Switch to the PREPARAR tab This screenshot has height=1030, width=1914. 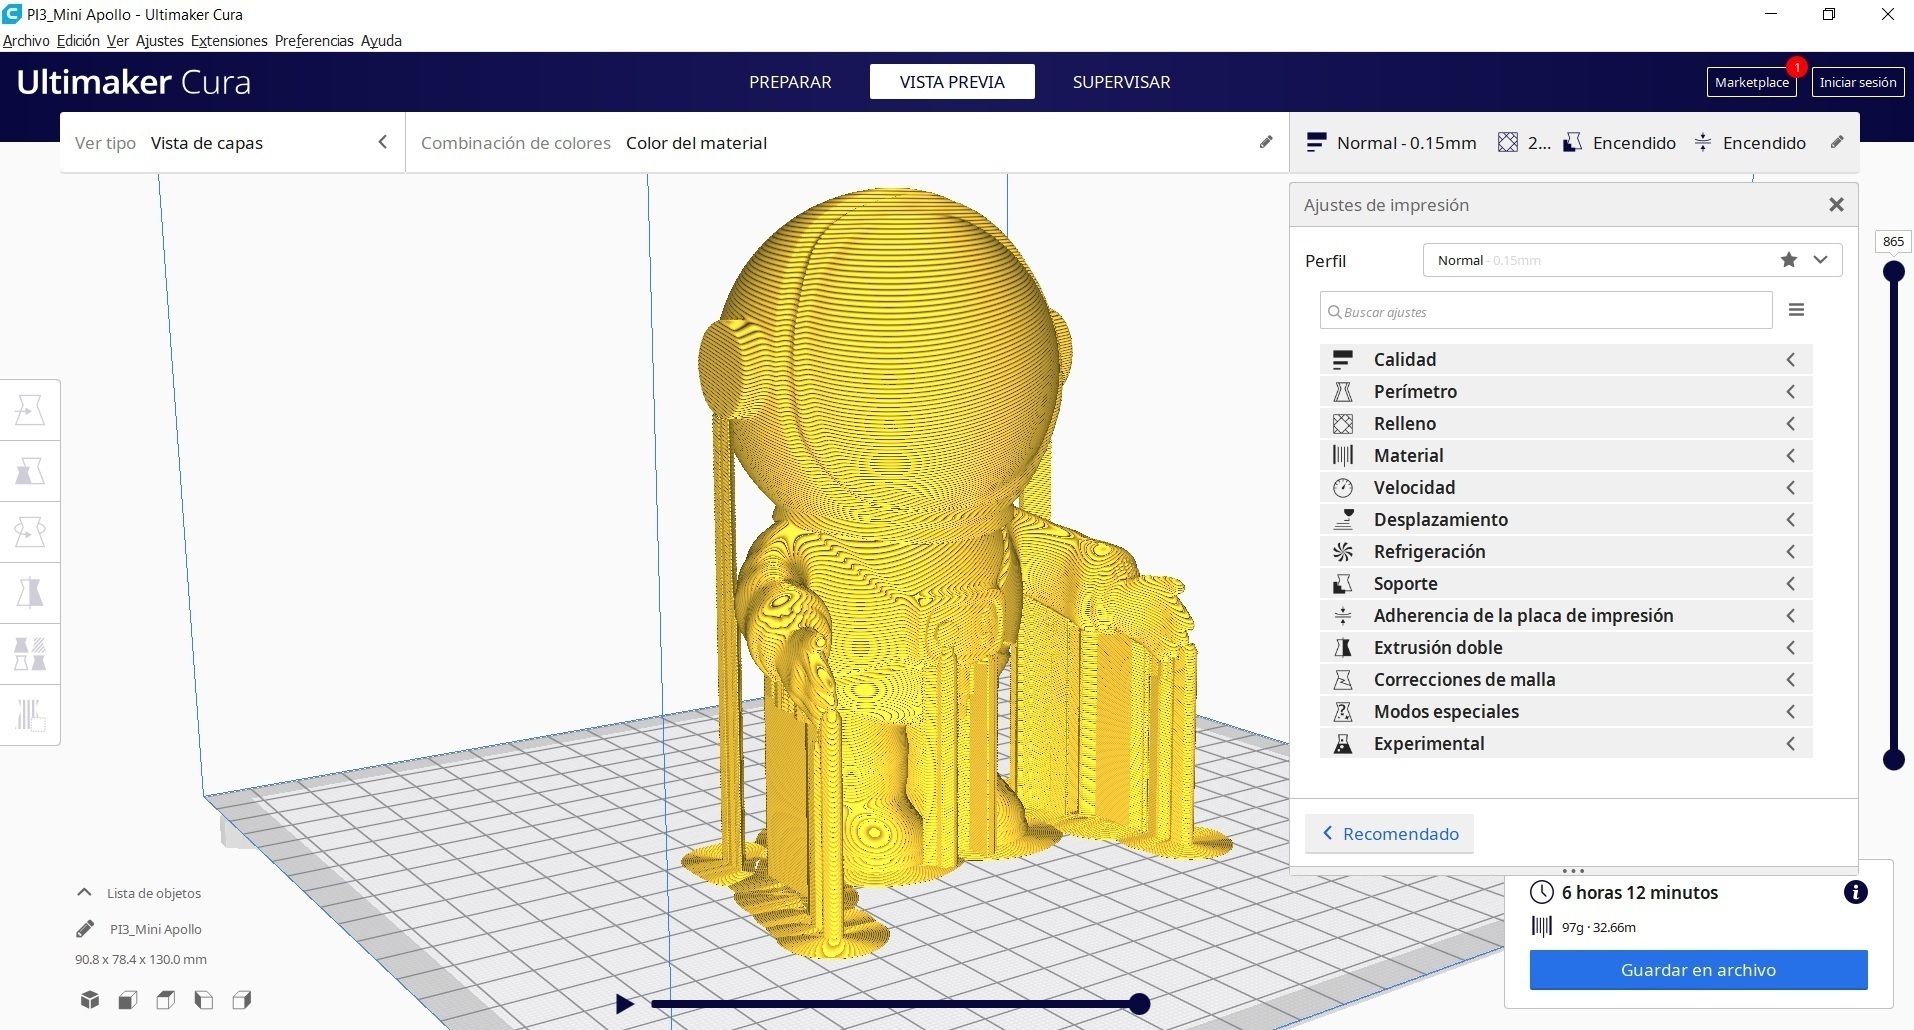point(790,81)
